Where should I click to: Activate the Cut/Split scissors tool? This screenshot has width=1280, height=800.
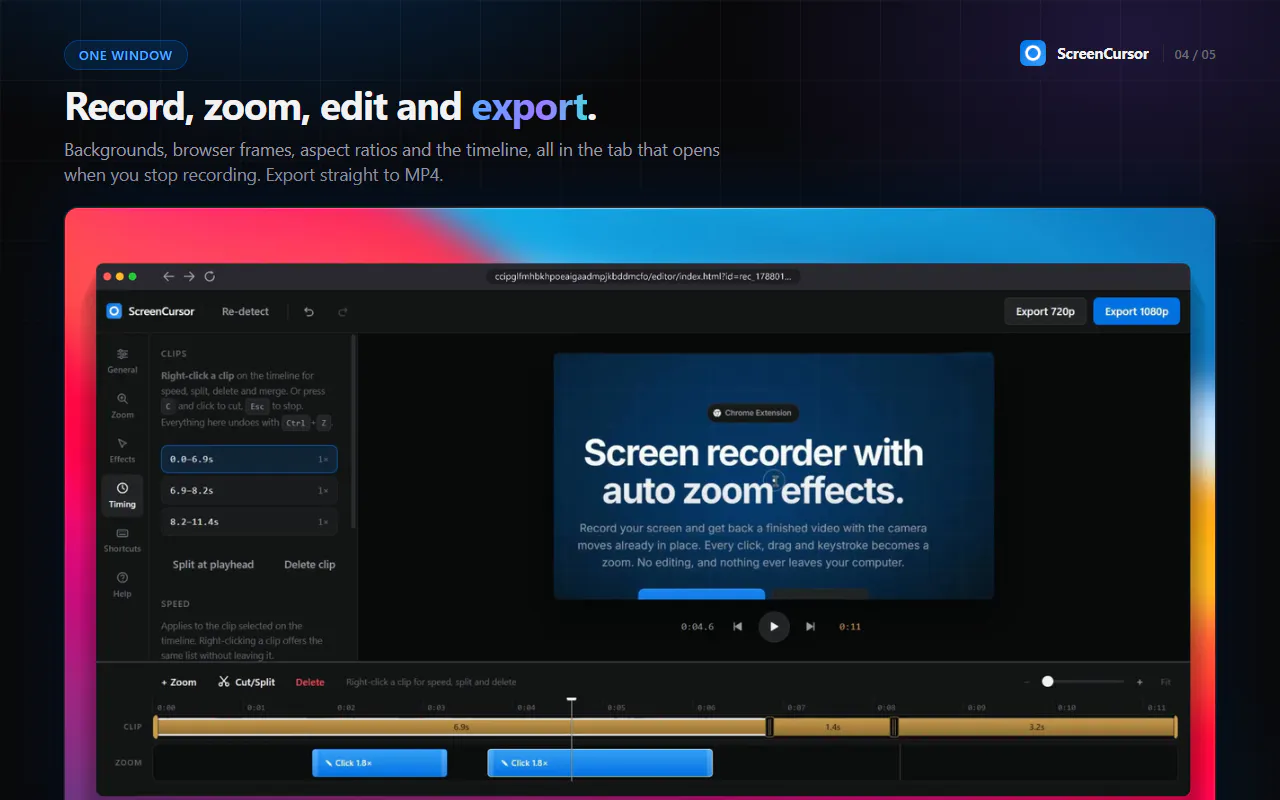click(x=246, y=682)
